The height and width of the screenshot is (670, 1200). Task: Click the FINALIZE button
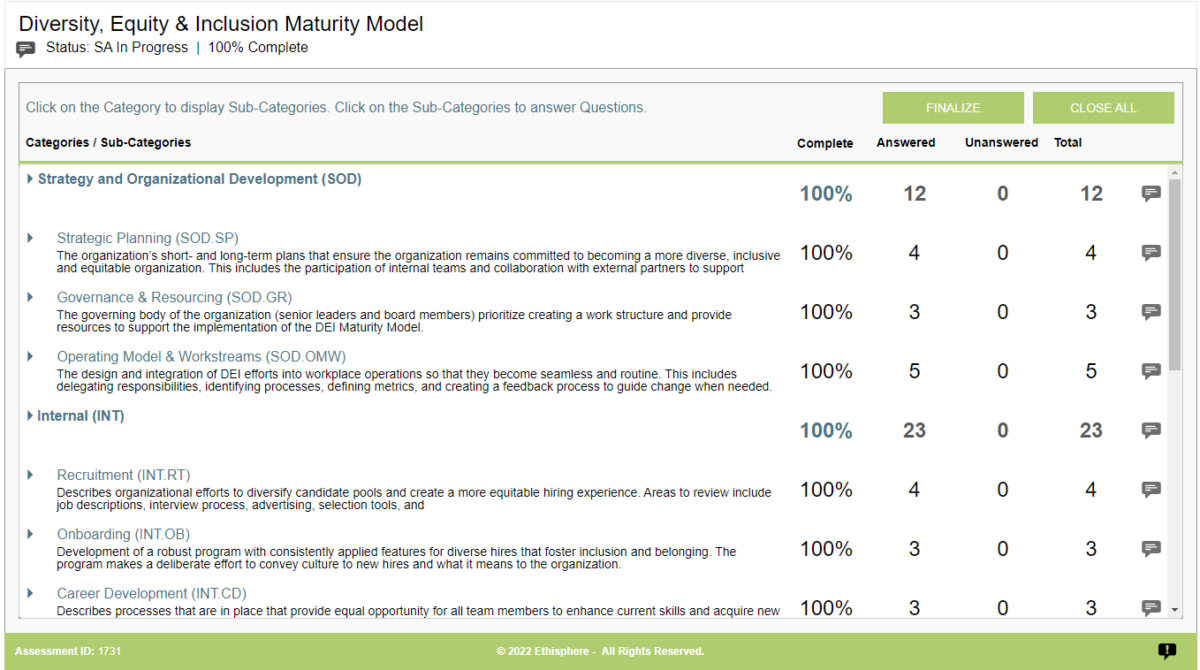pyautogui.click(x=953, y=108)
